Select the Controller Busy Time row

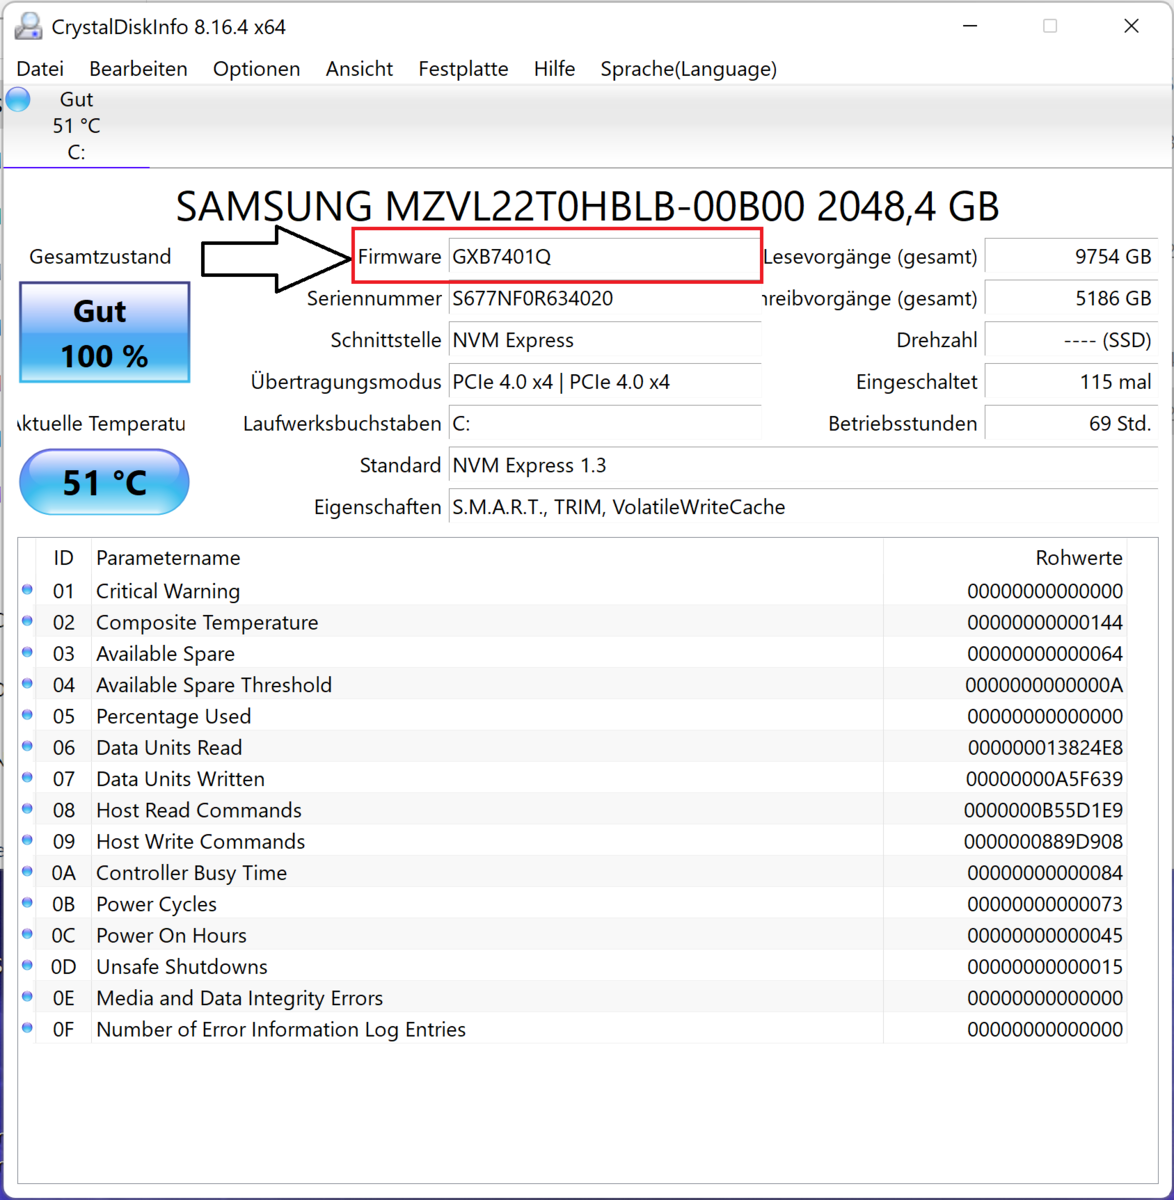pyautogui.click(x=572, y=873)
